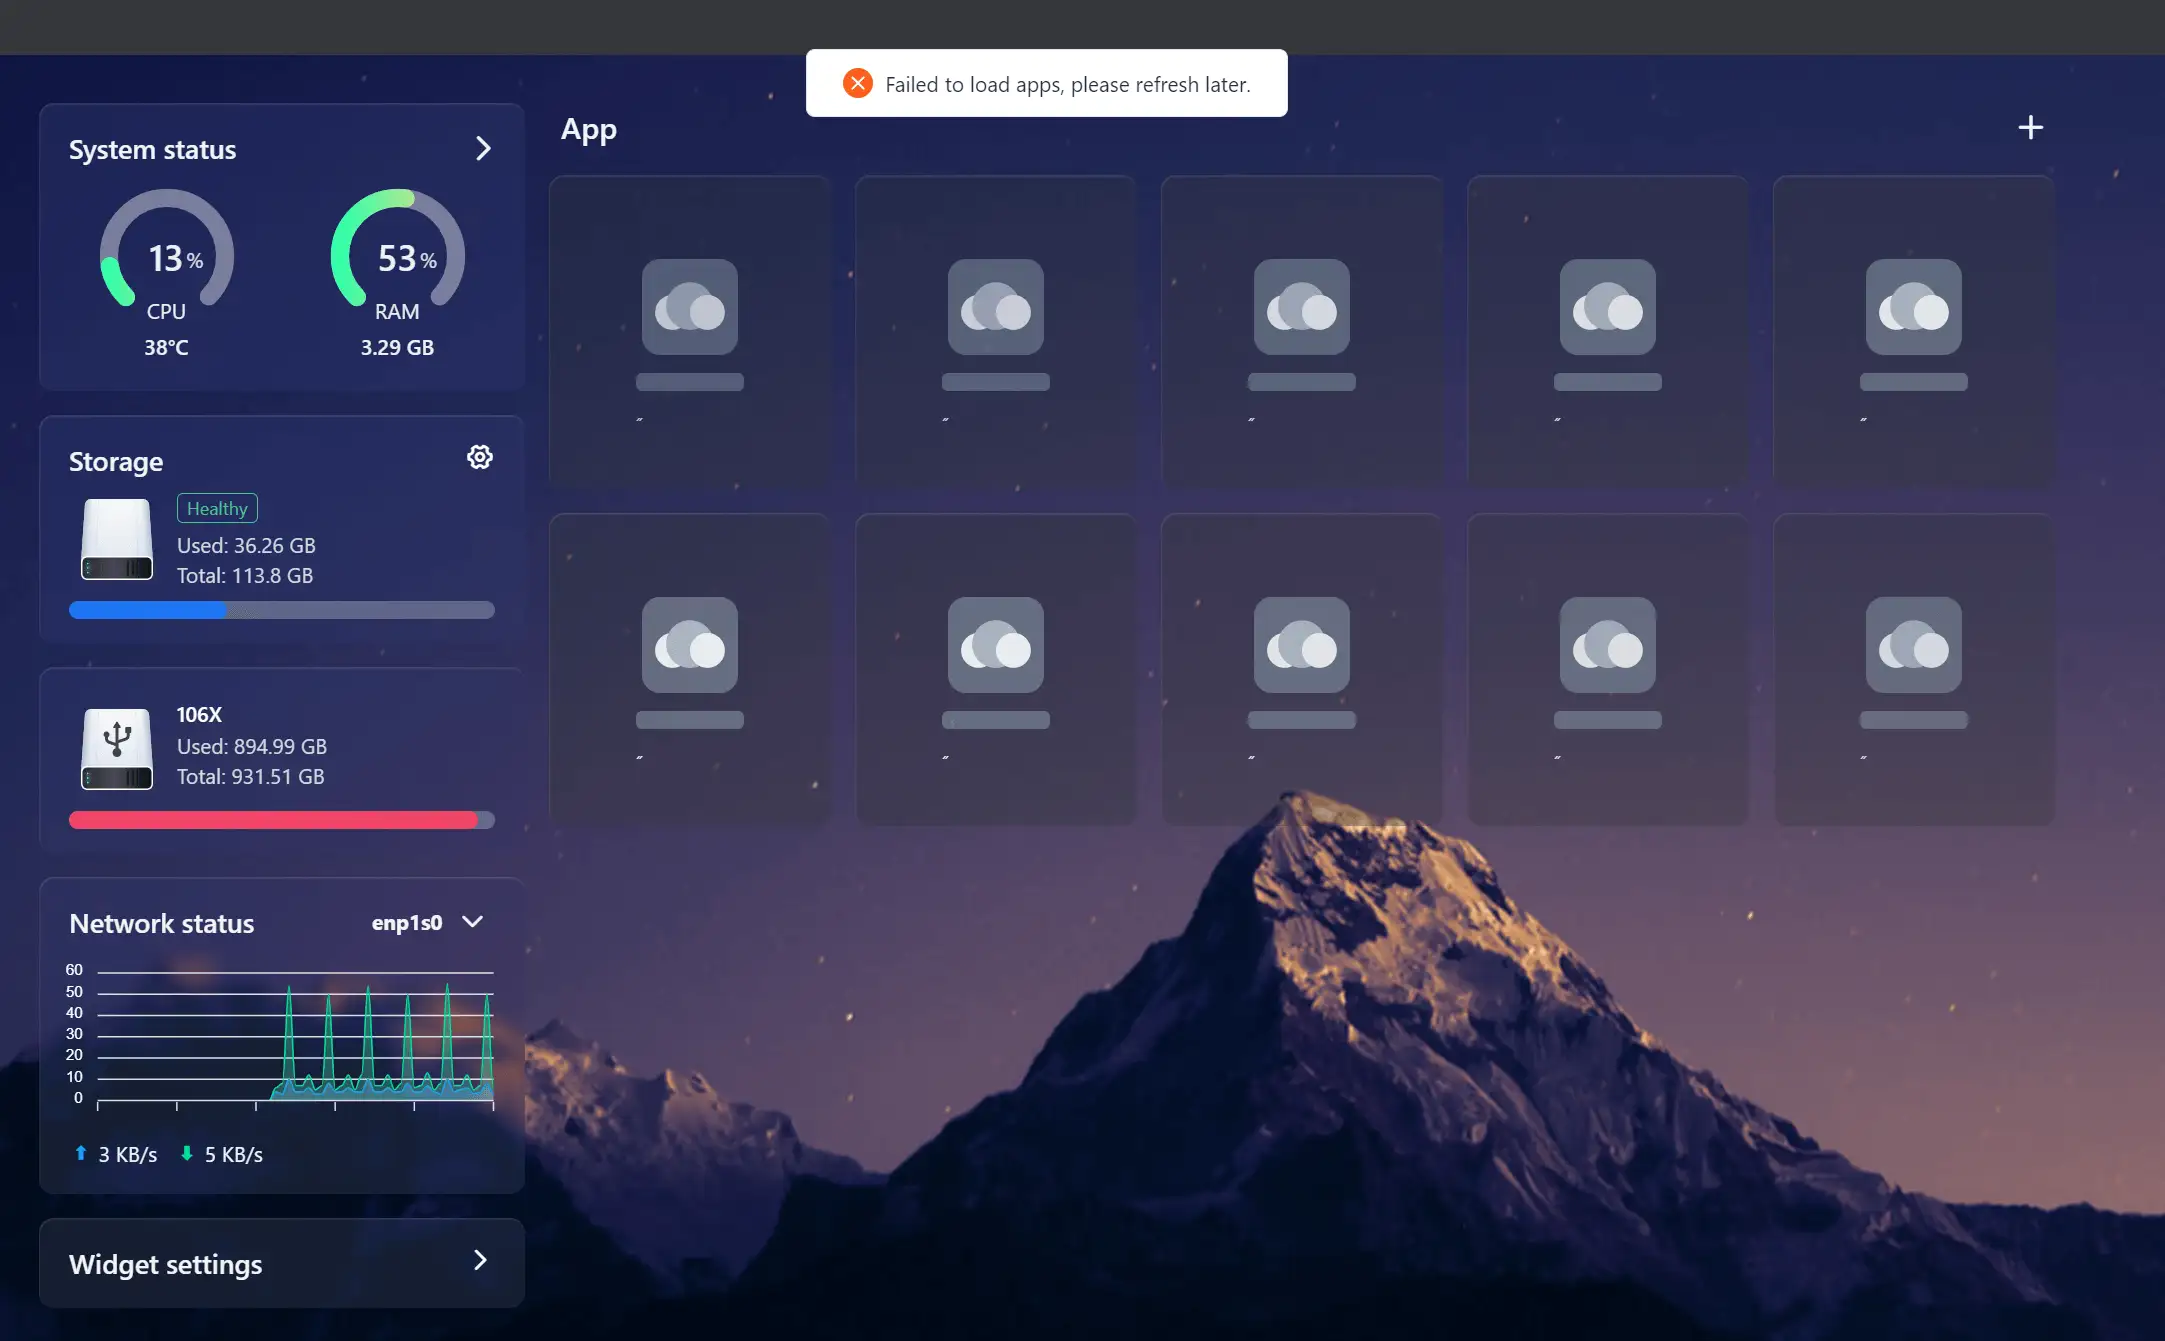Click the '3.29 GB' RAM value
The image size is (2165, 1341).
(397, 347)
